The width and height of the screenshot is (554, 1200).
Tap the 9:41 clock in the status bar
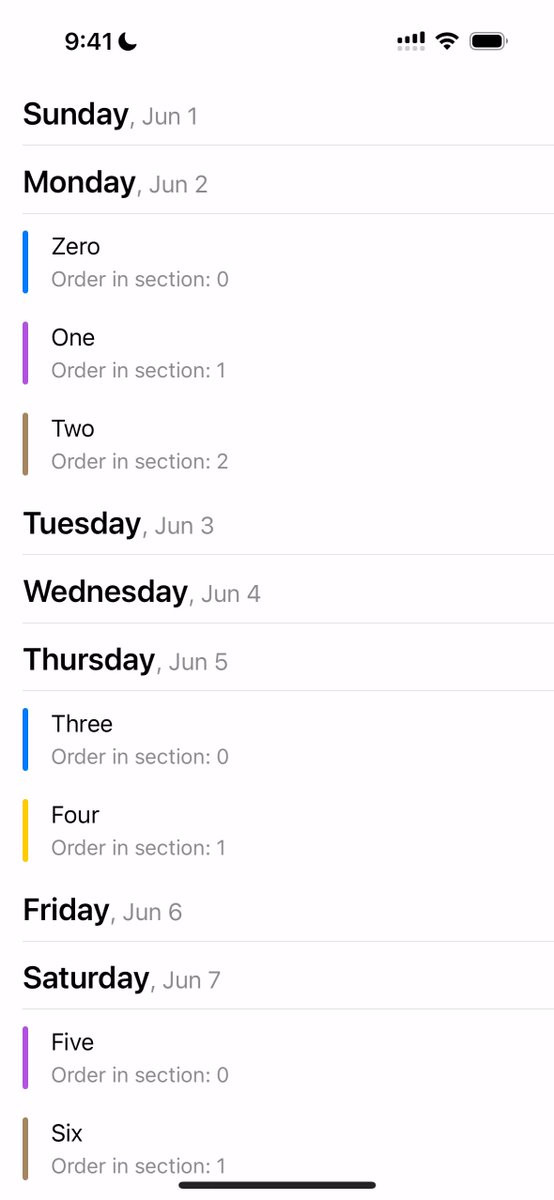point(89,41)
